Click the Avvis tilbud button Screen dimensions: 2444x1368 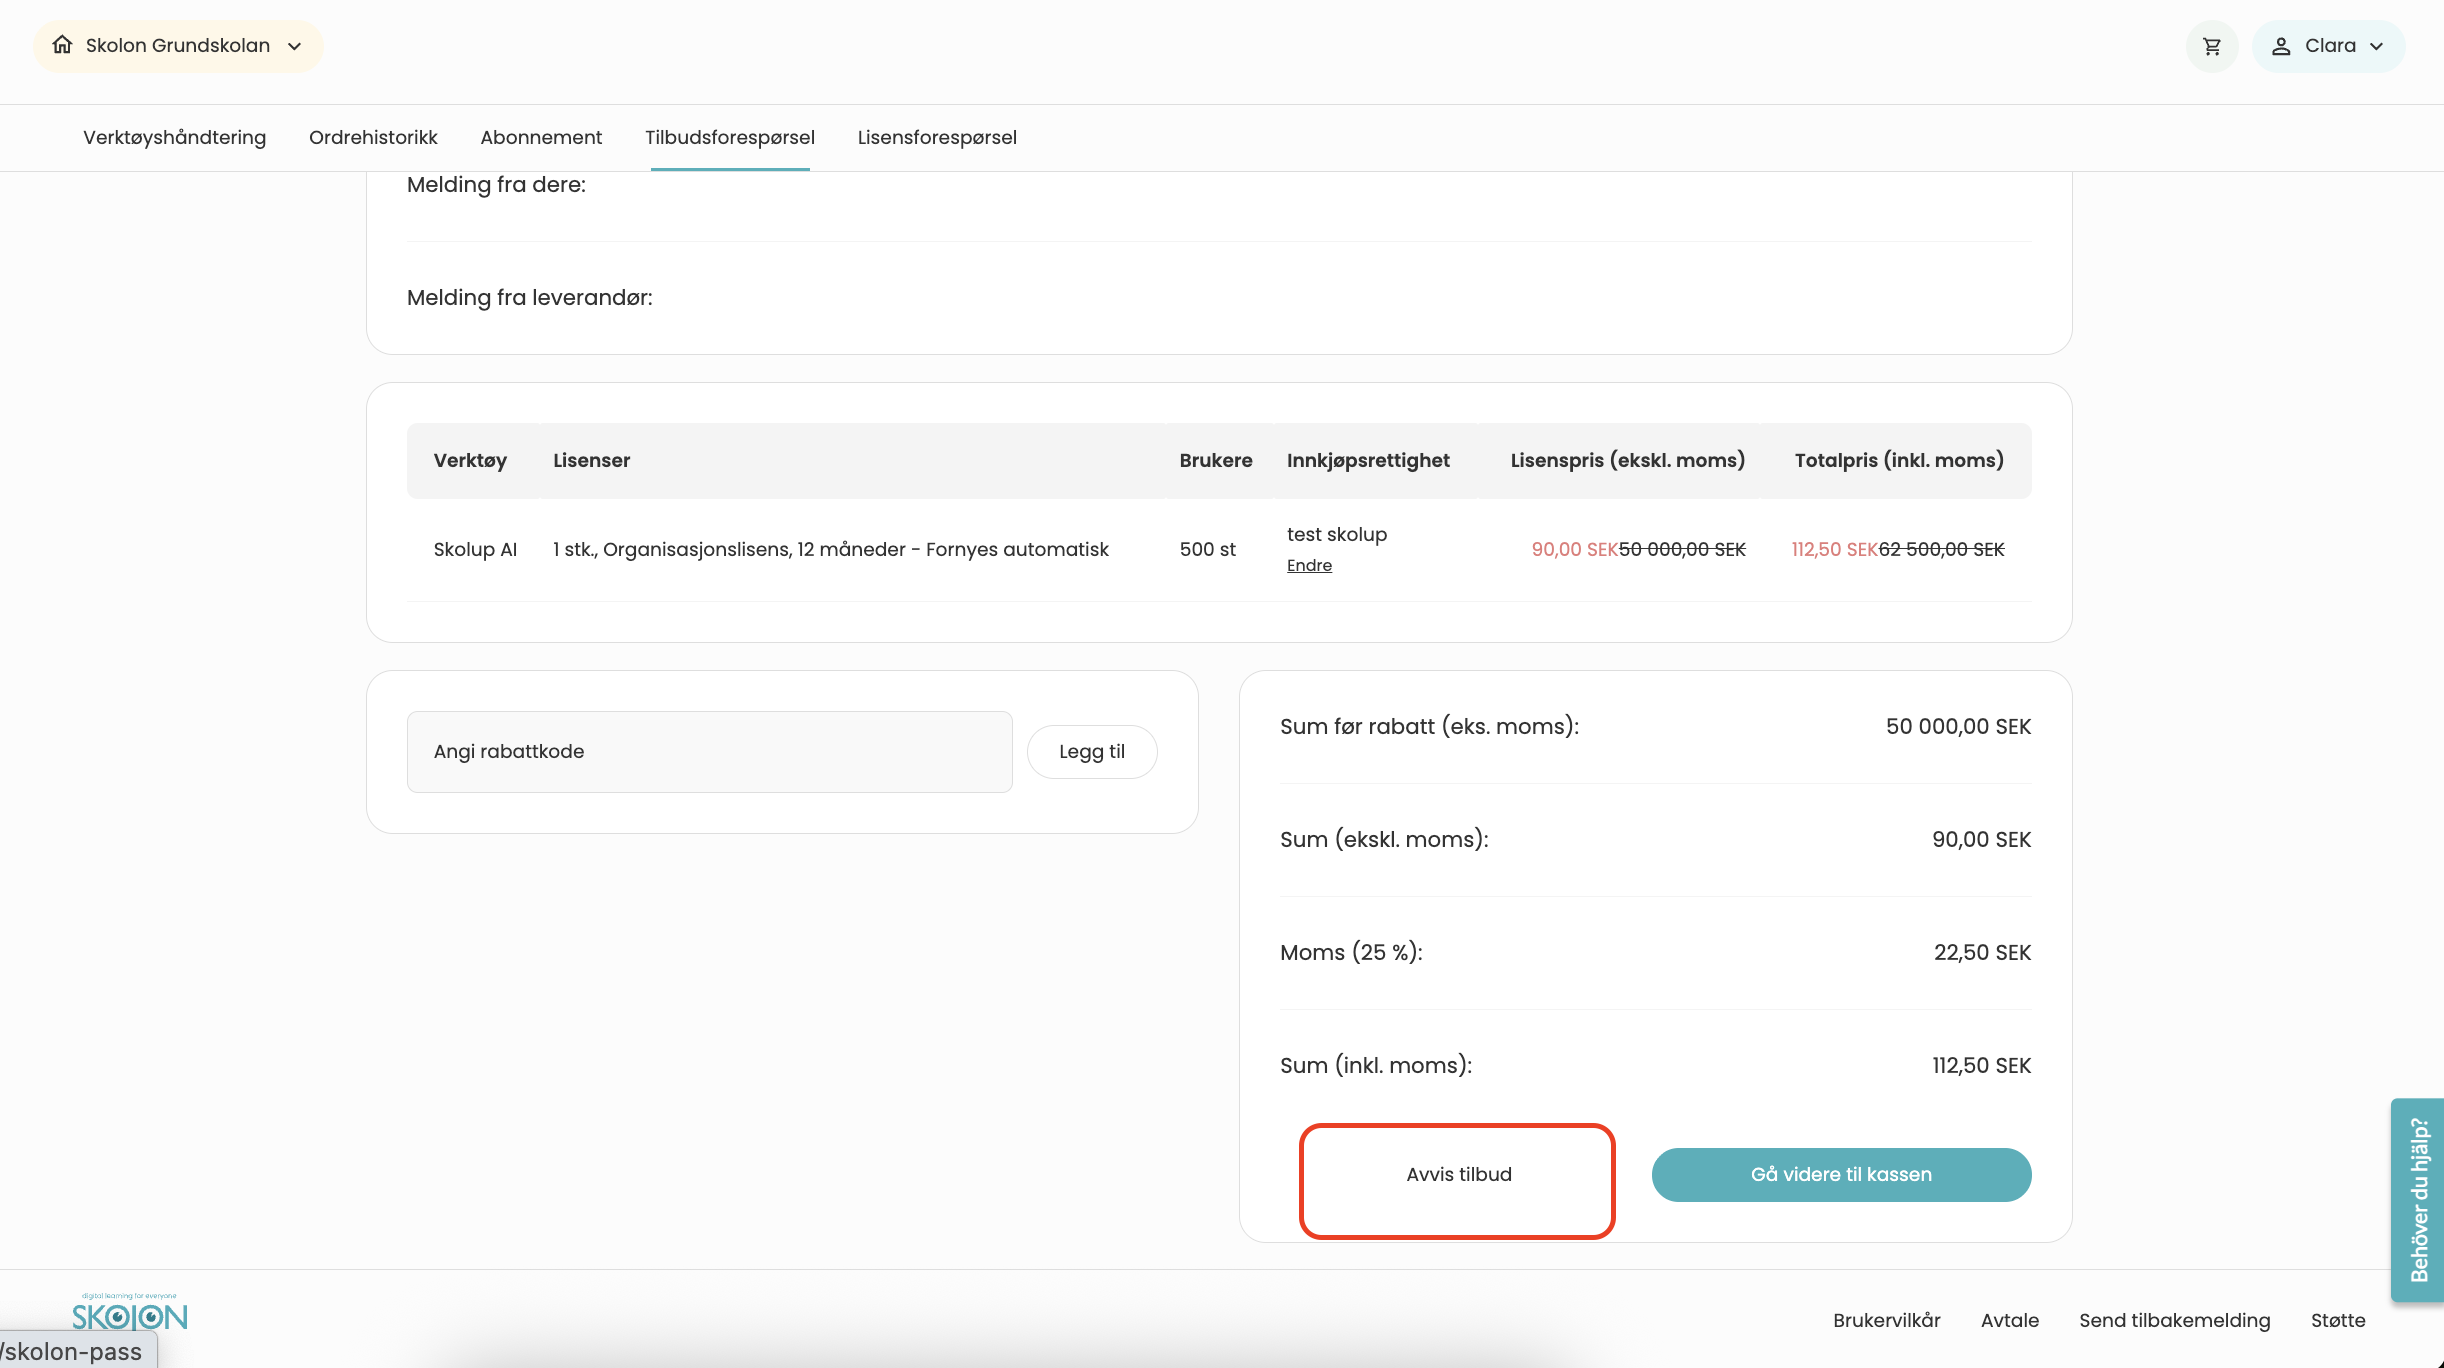pyautogui.click(x=1457, y=1174)
